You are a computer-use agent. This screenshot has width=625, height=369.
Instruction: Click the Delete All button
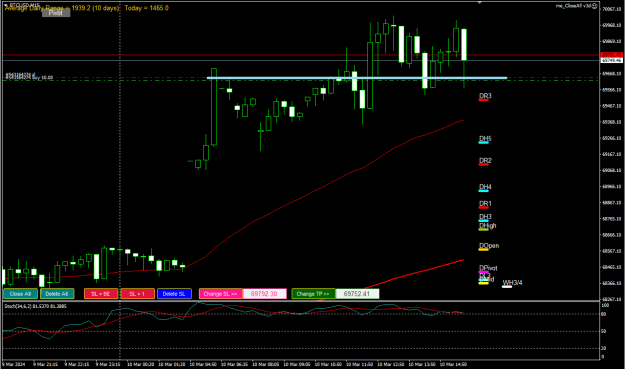tap(57, 294)
